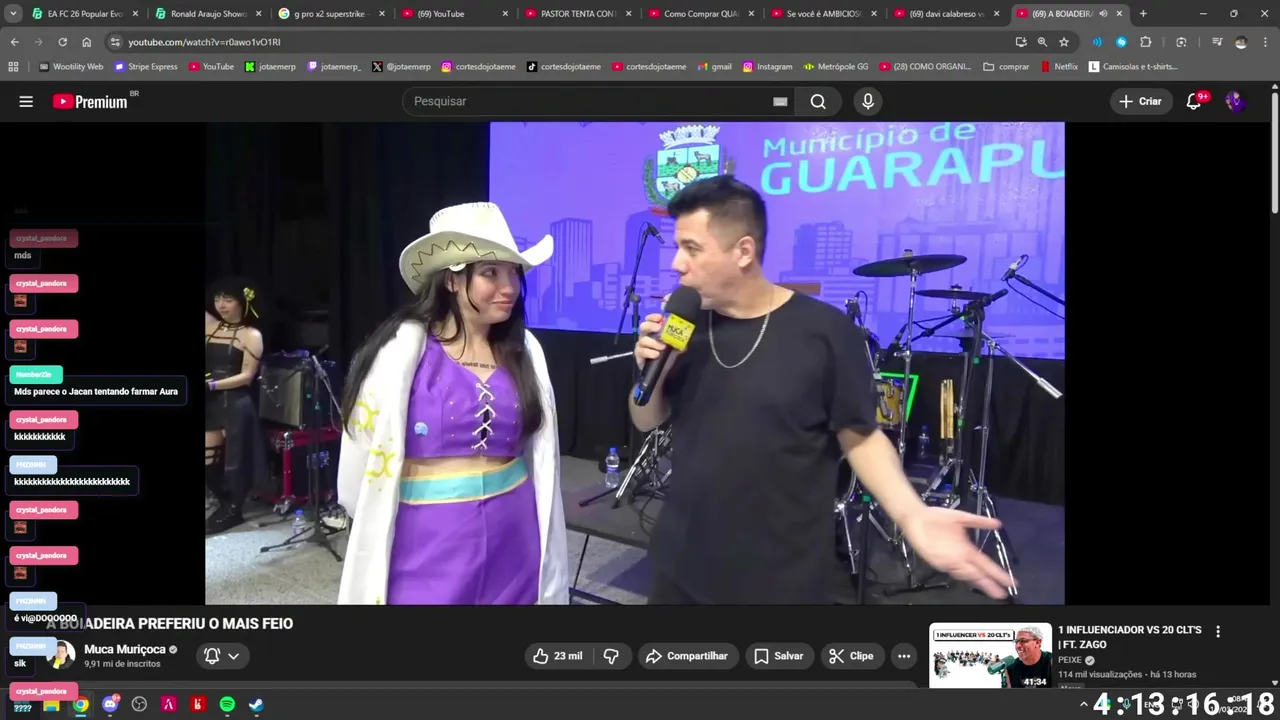
Task: Like the video with 23 mil likes
Action: (558, 656)
